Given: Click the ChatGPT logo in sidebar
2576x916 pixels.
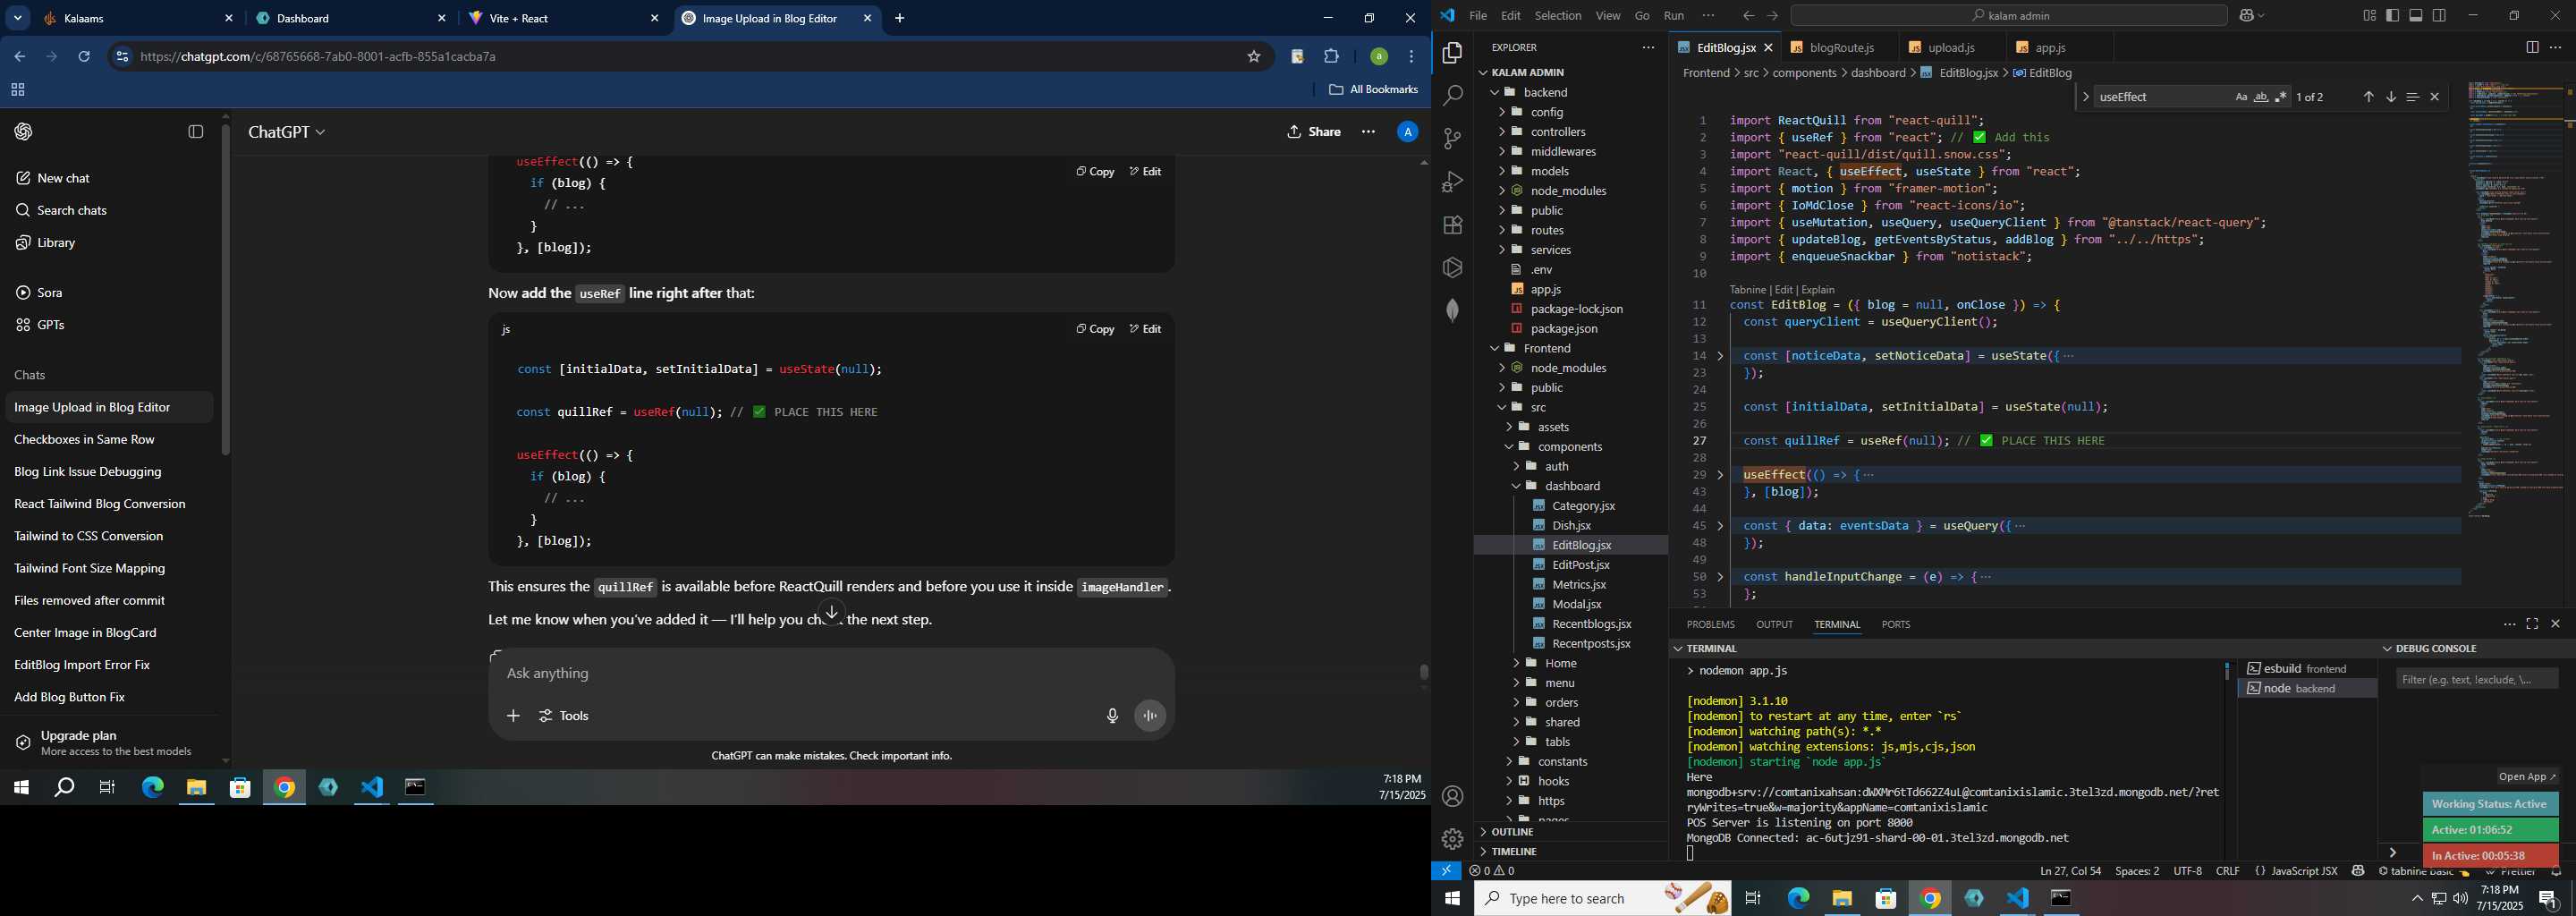Looking at the screenshot, I should pos(23,132).
